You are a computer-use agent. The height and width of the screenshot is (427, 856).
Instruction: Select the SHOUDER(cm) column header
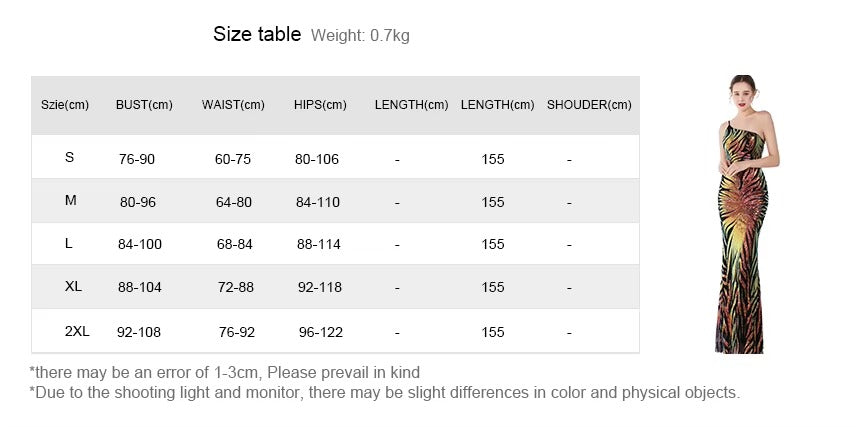tap(589, 105)
